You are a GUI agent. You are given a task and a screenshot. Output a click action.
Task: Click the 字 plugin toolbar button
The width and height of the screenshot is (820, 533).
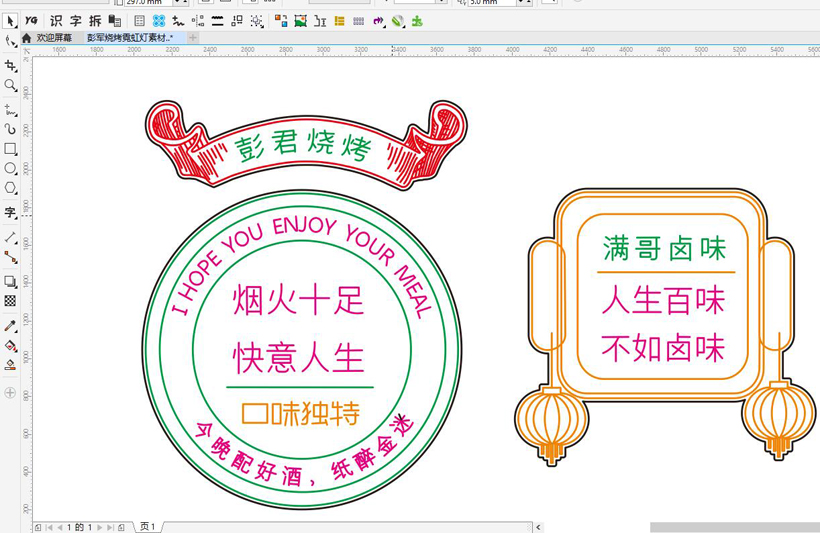click(x=76, y=21)
